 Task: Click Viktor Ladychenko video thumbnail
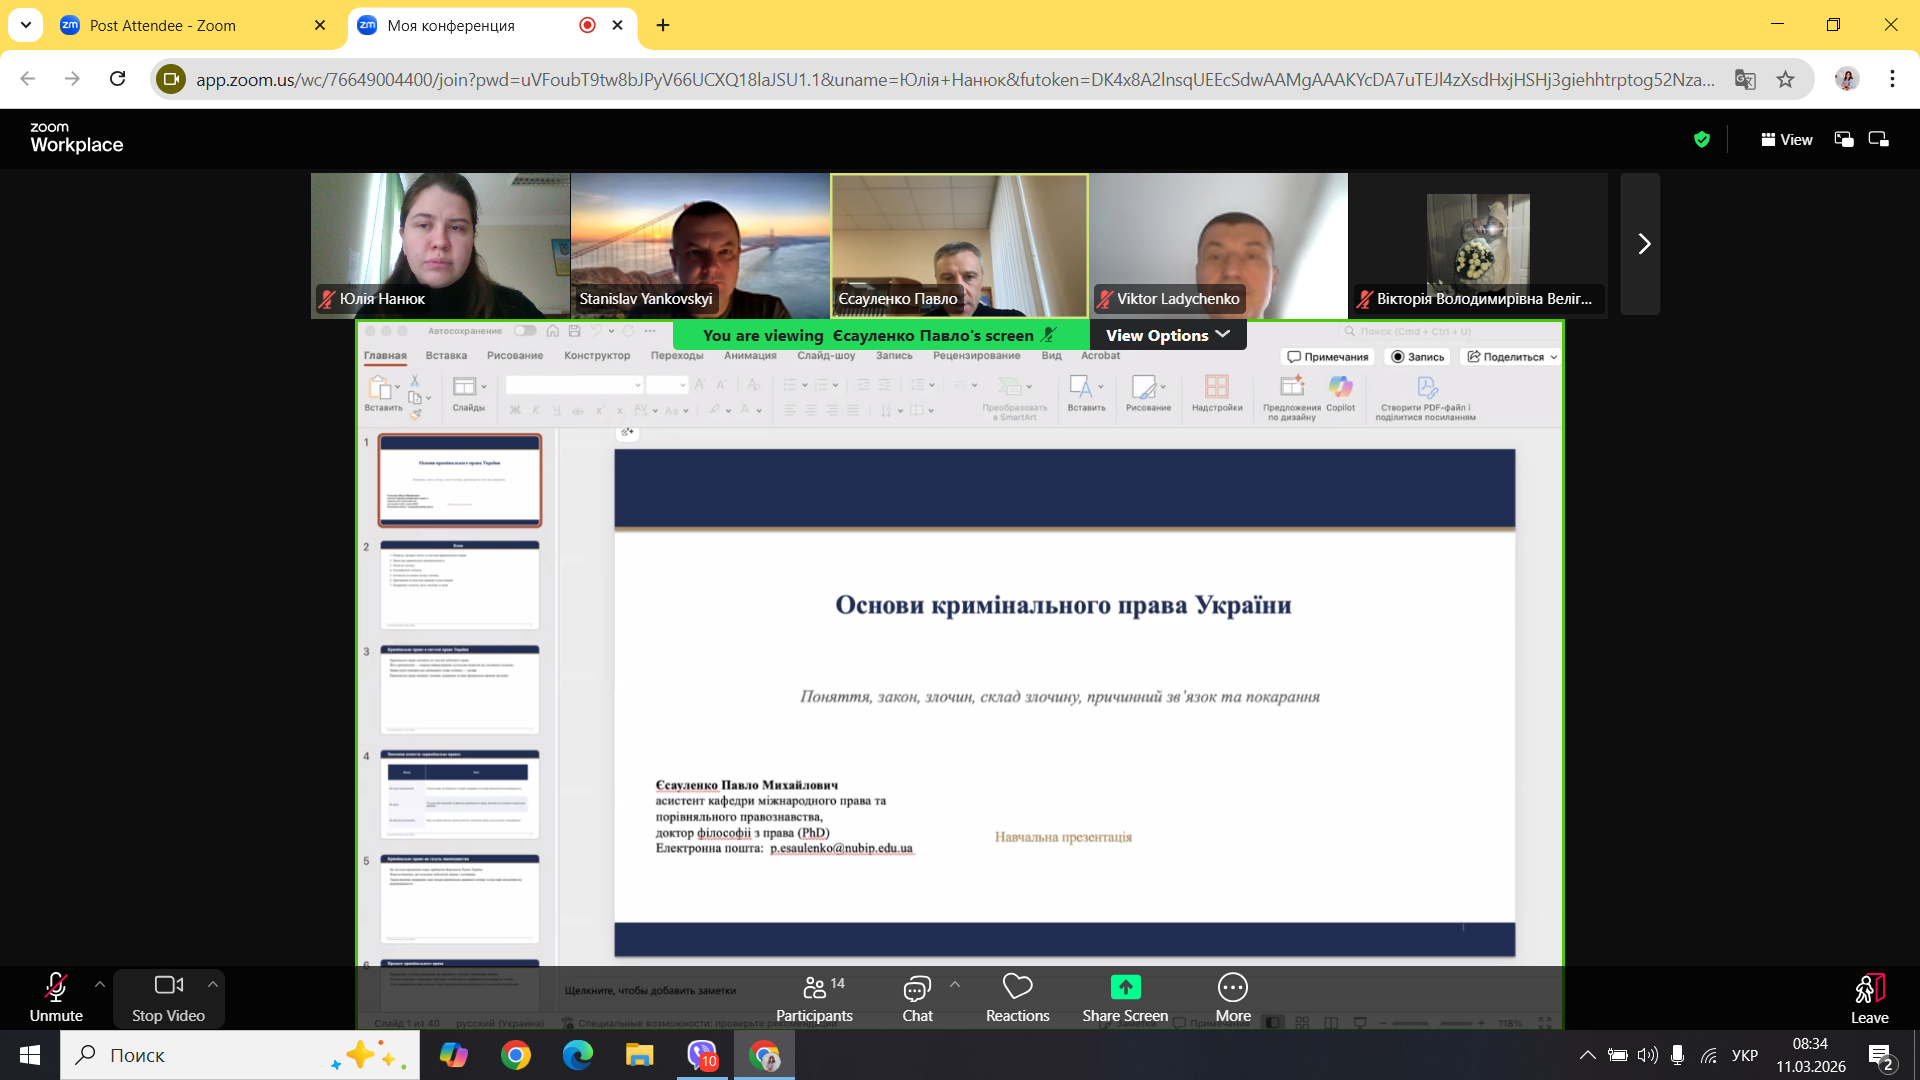[1218, 245]
